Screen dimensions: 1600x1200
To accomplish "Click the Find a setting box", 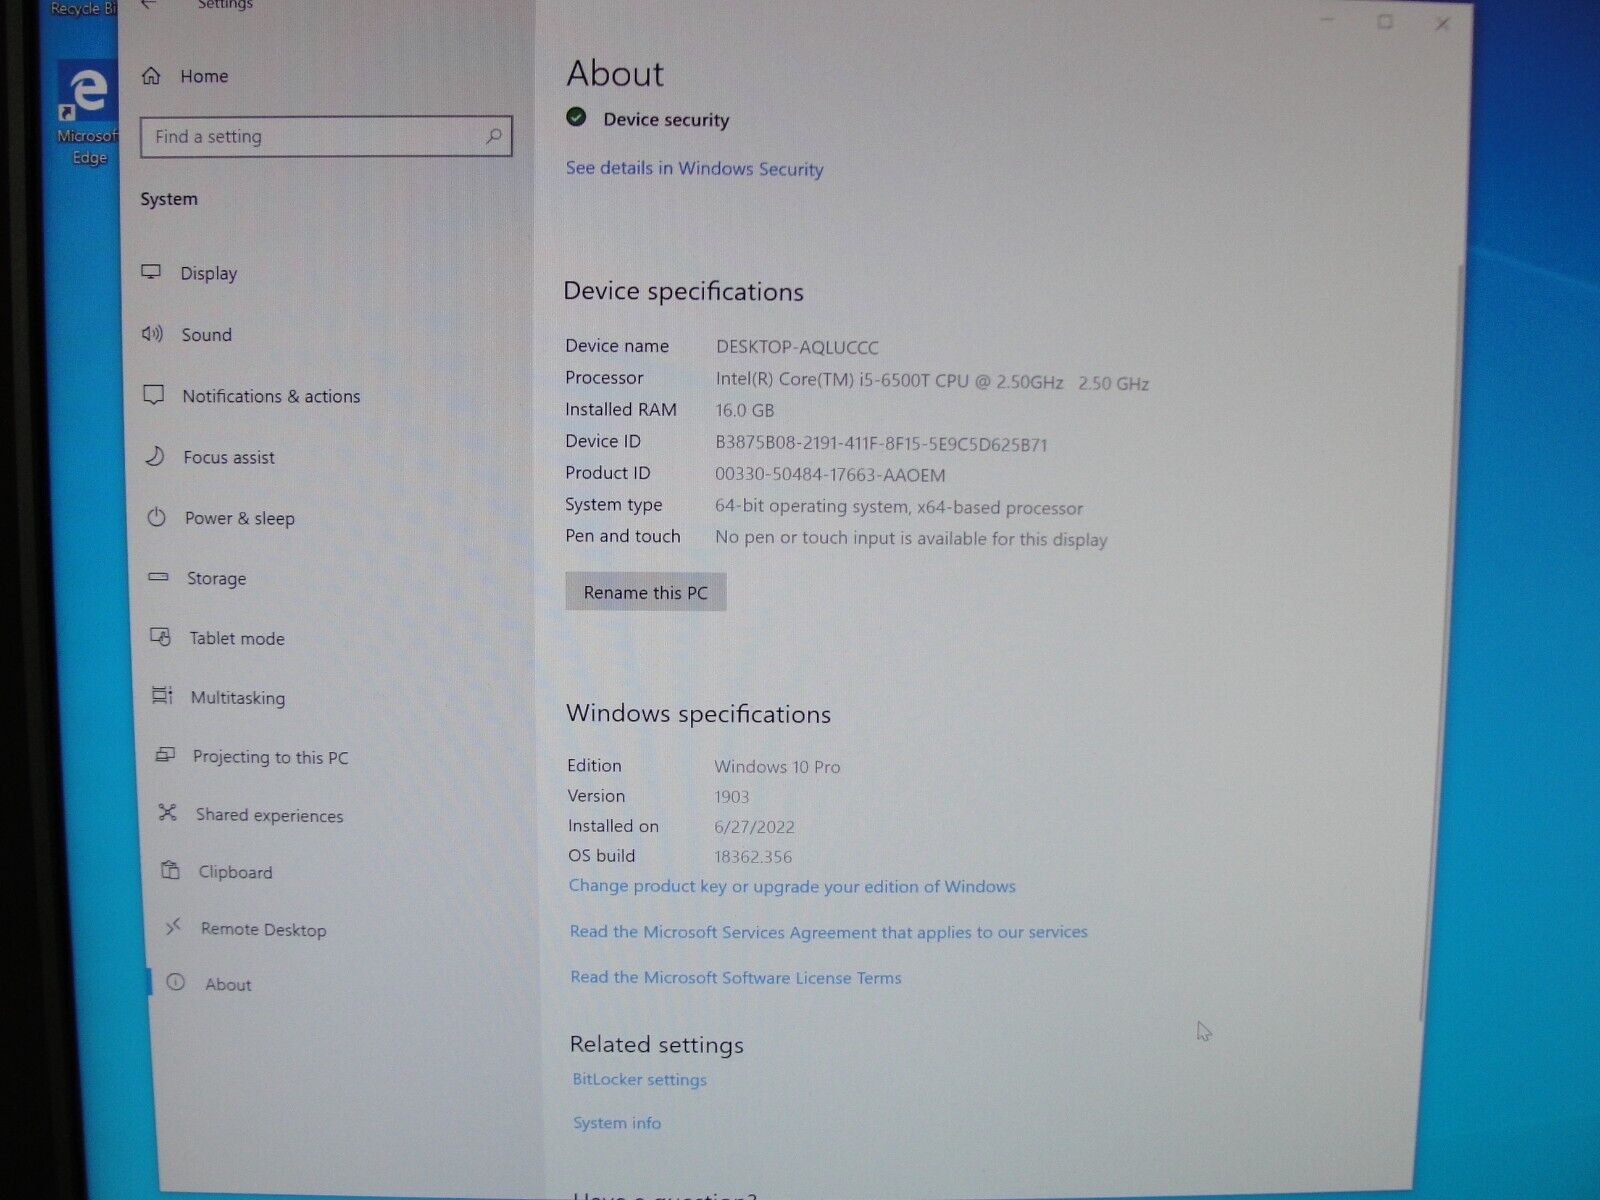I will pos(327,136).
